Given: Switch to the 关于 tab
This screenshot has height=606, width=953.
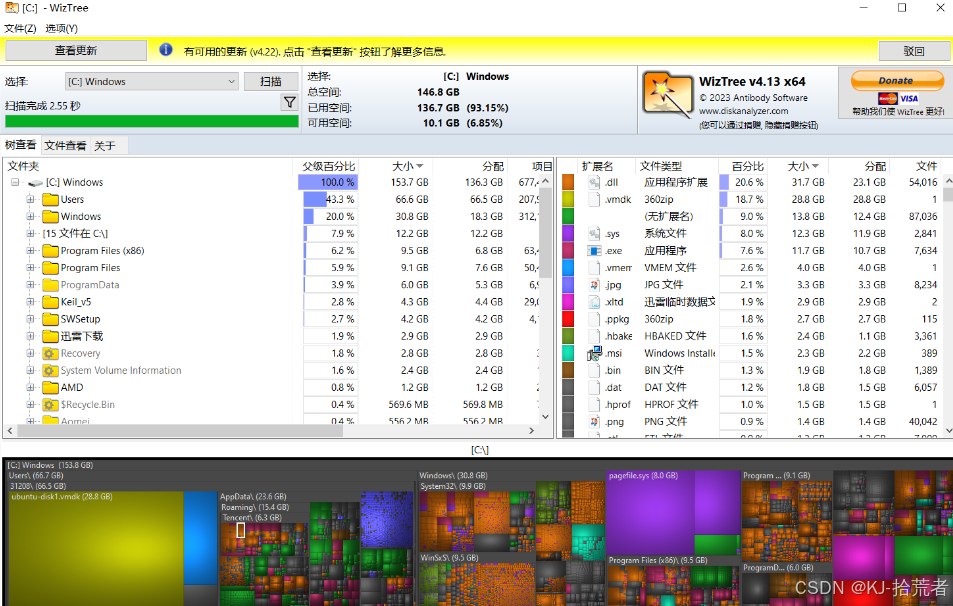Looking at the screenshot, I should point(105,145).
